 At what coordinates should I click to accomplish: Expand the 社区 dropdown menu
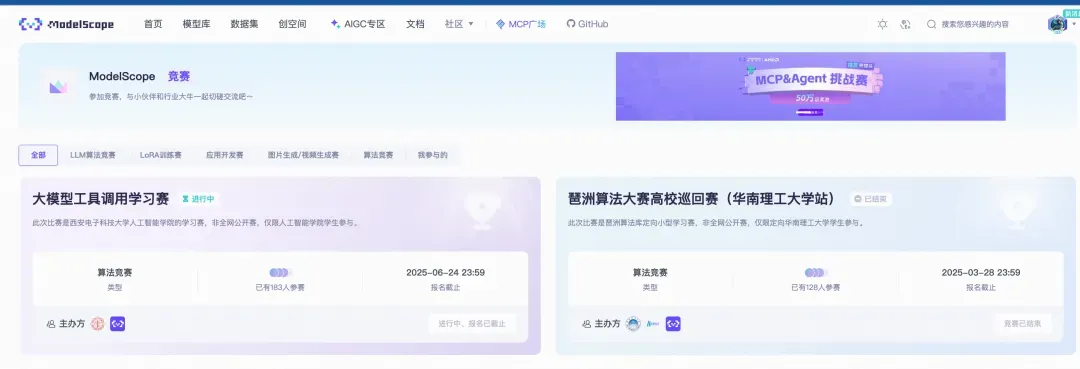pyautogui.click(x=459, y=24)
